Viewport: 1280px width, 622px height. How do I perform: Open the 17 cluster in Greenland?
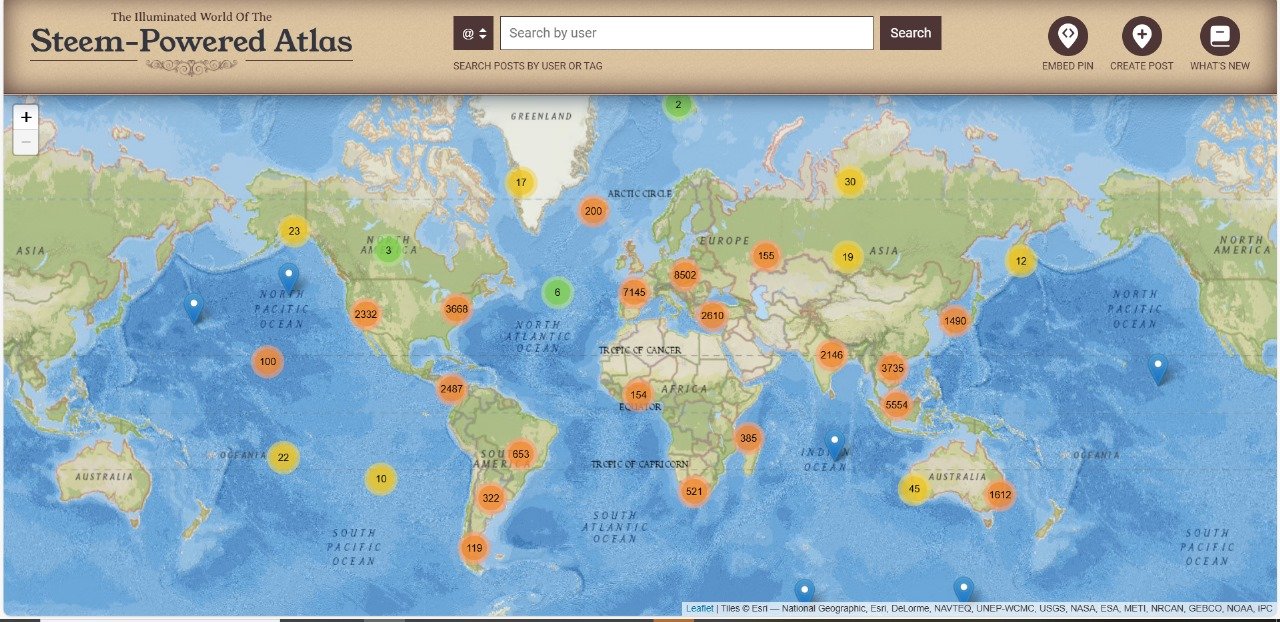pos(521,182)
